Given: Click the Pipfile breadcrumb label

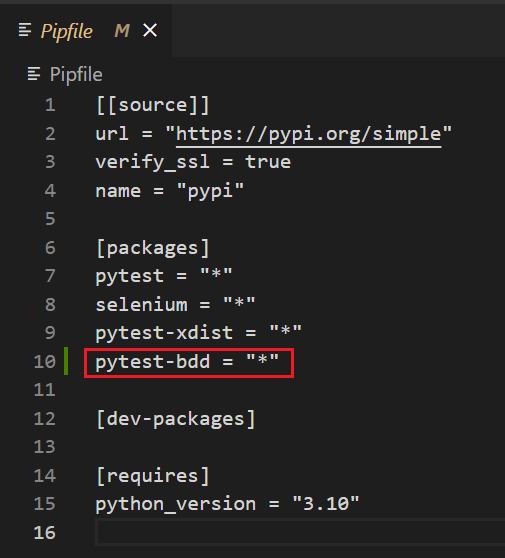Looking at the screenshot, I should tap(76, 75).
